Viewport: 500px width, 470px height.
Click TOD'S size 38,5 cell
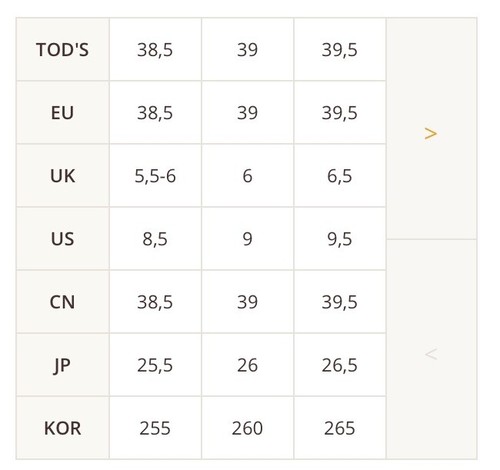(155, 49)
